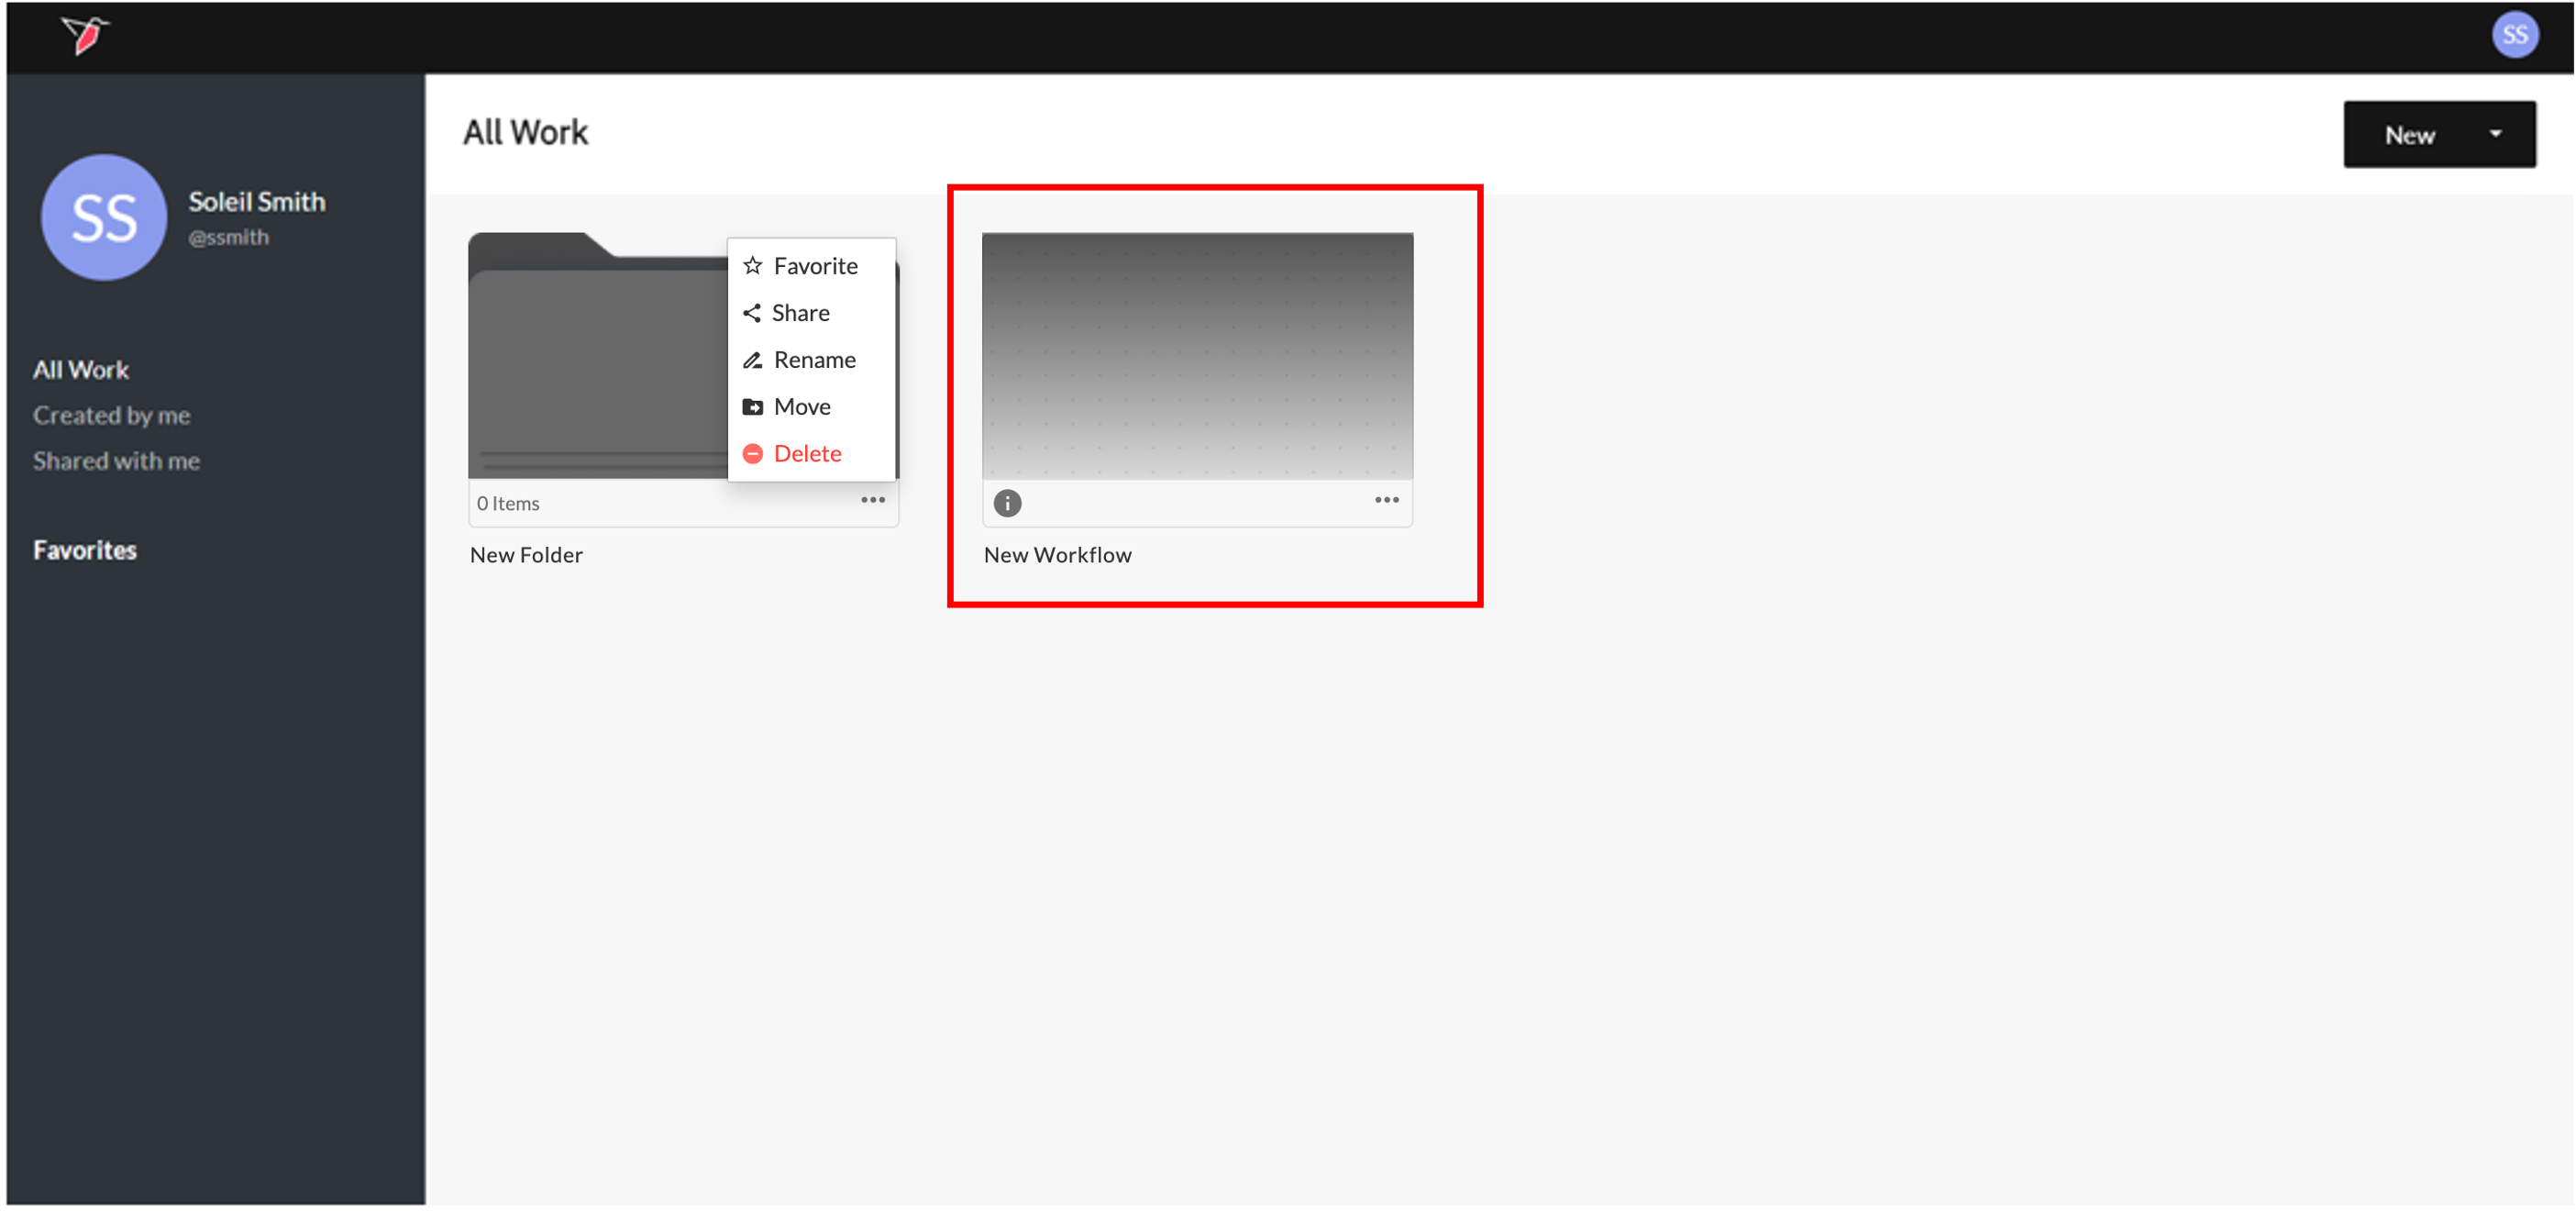This screenshot has height=1211, width=2576.
Task: Expand the New button dropdown arrow
Action: click(2495, 134)
